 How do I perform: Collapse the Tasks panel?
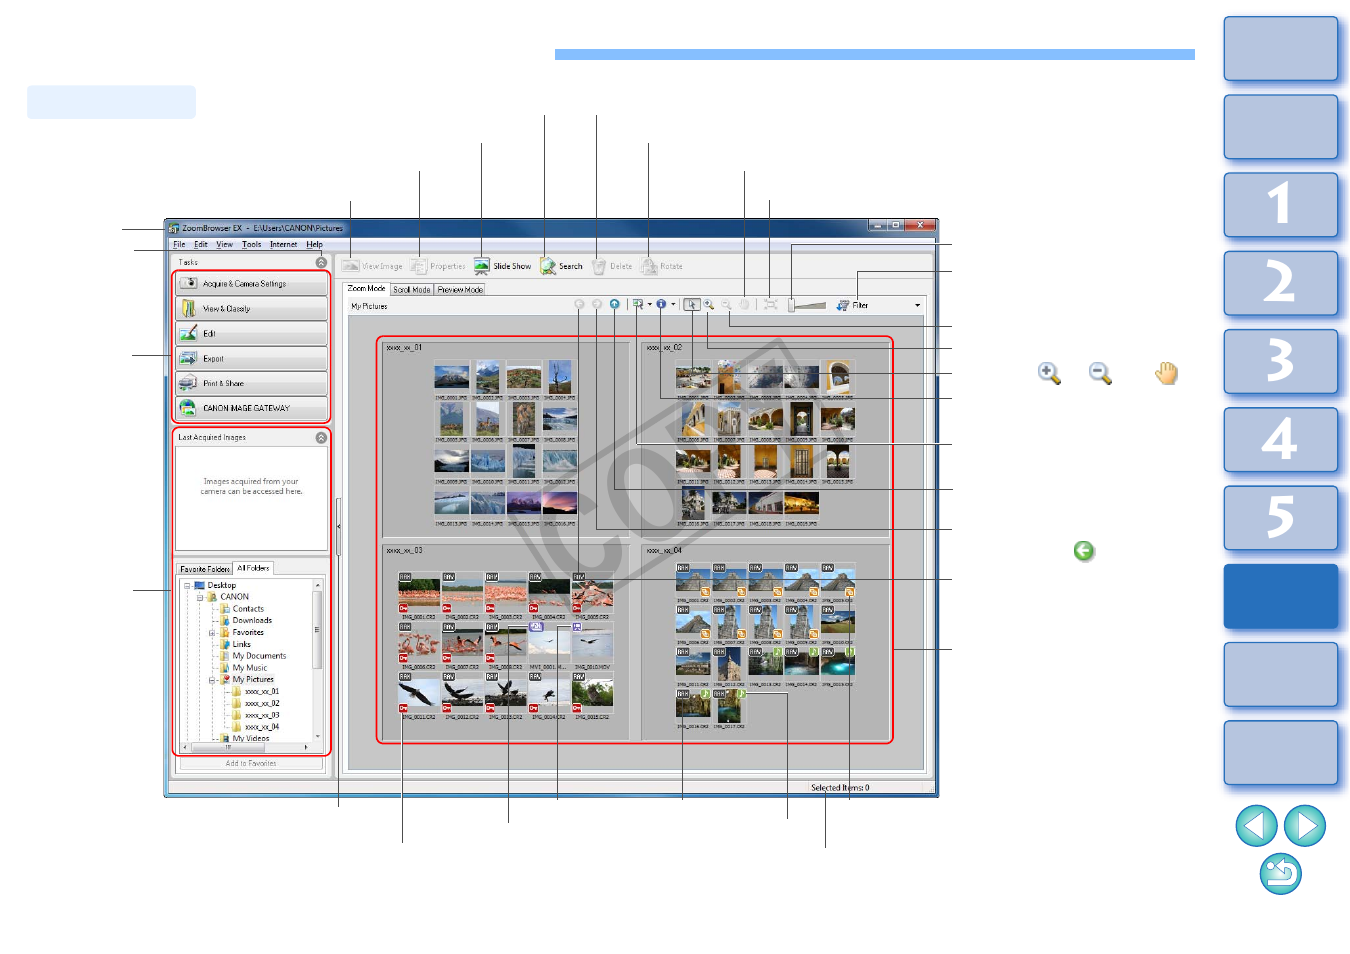[x=321, y=262]
